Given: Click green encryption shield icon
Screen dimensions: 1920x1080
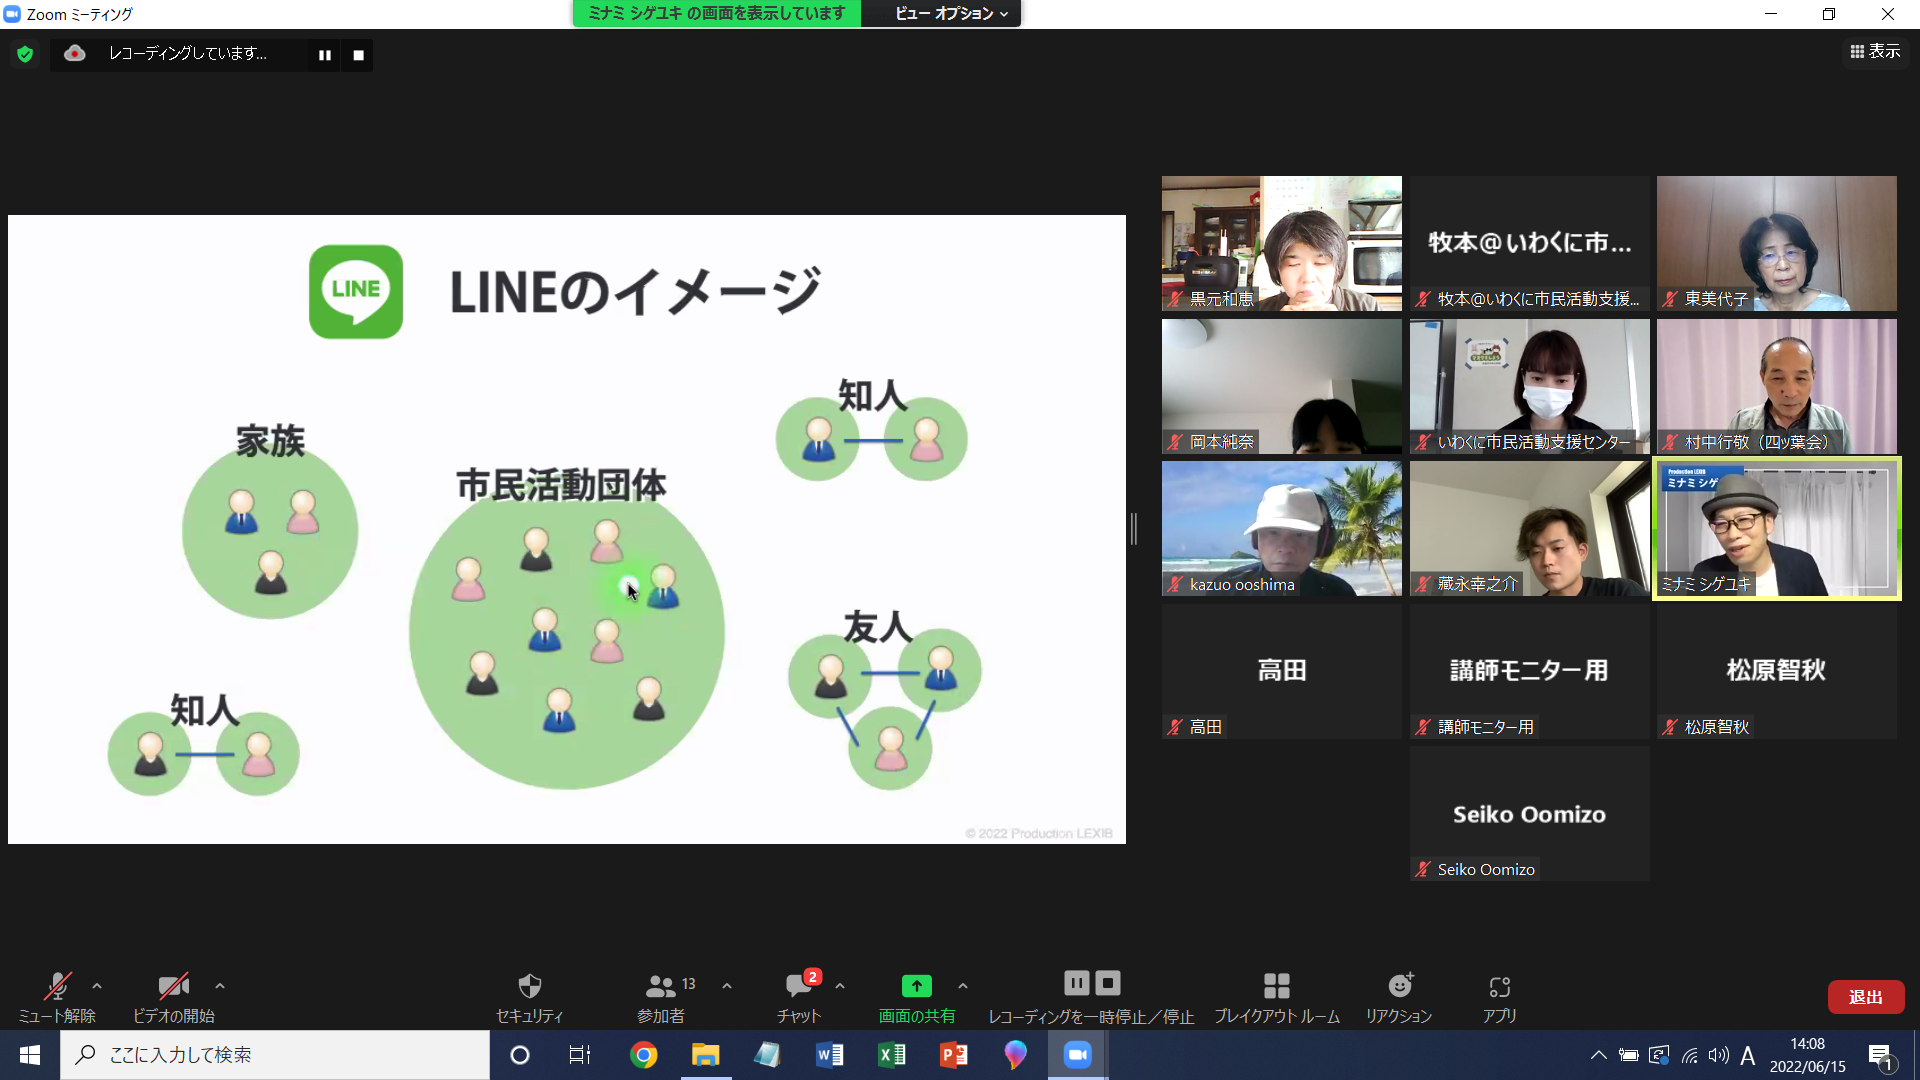Looking at the screenshot, I should 25,54.
